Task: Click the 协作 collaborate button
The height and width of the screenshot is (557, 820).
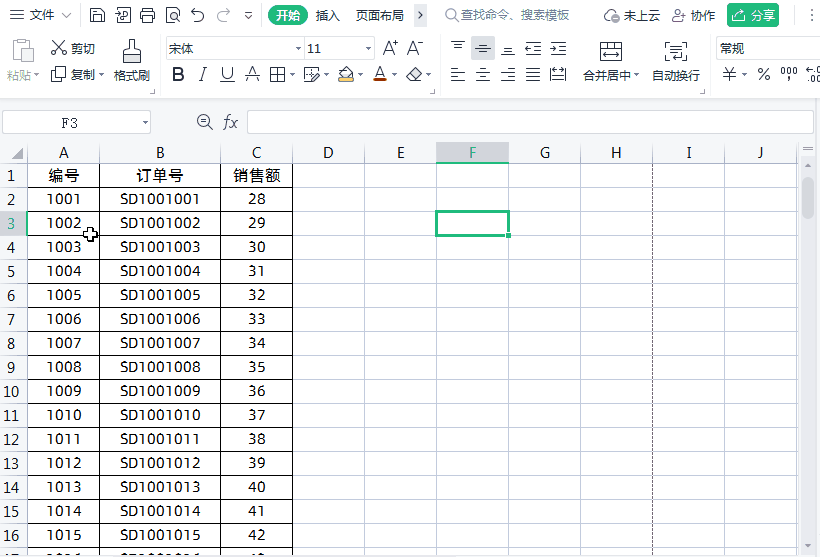Action: [x=693, y=15]
